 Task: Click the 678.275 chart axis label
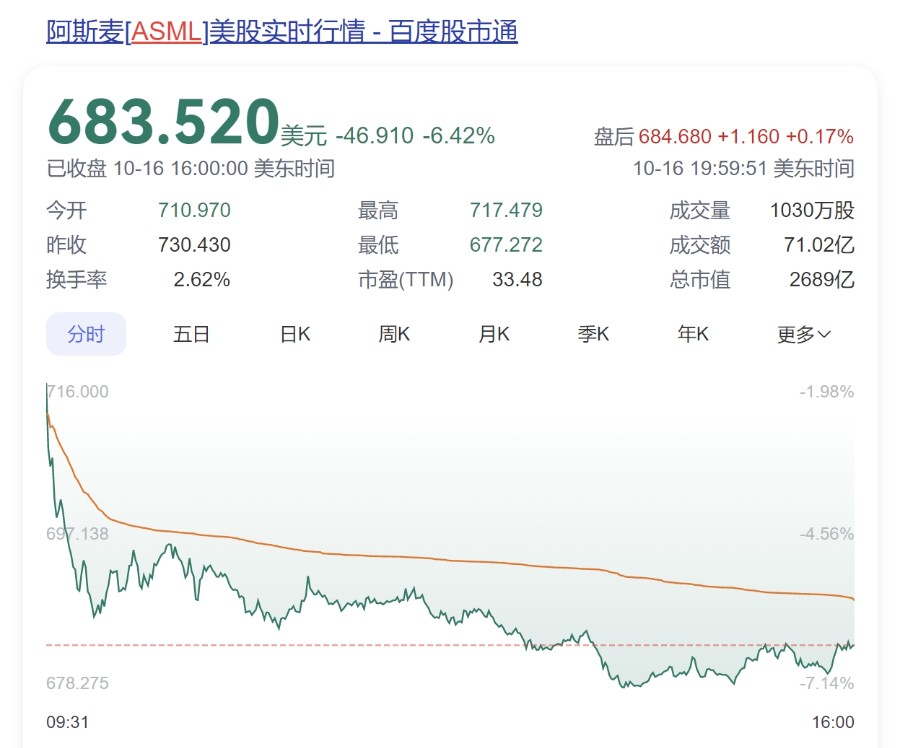[77, 683]
